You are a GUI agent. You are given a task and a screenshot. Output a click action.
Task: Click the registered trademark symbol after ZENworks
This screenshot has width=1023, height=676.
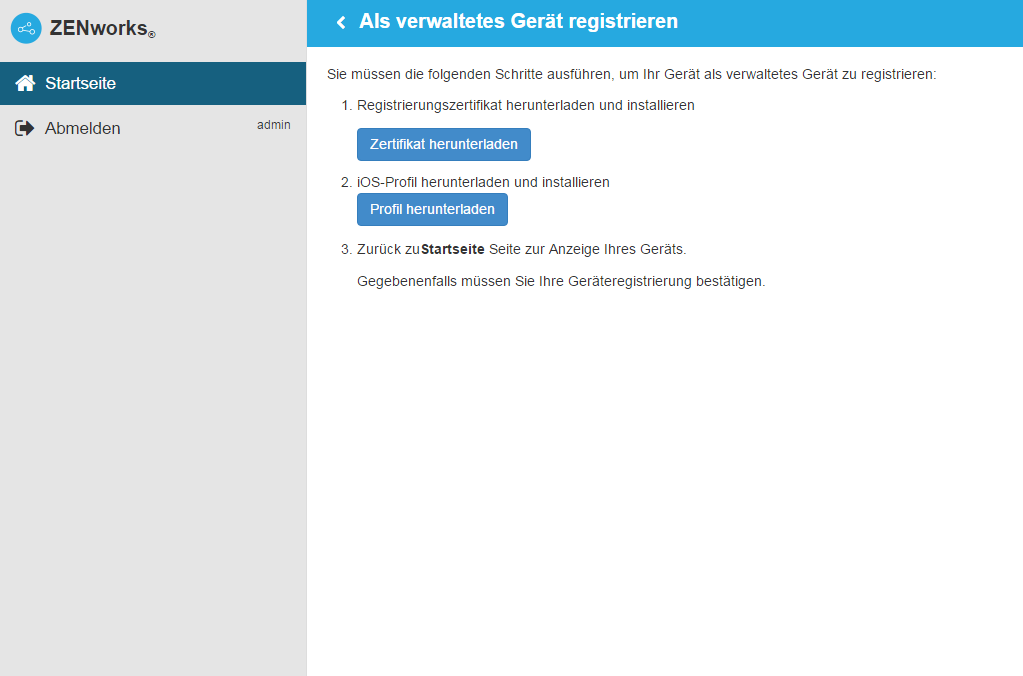click(152, 35)
